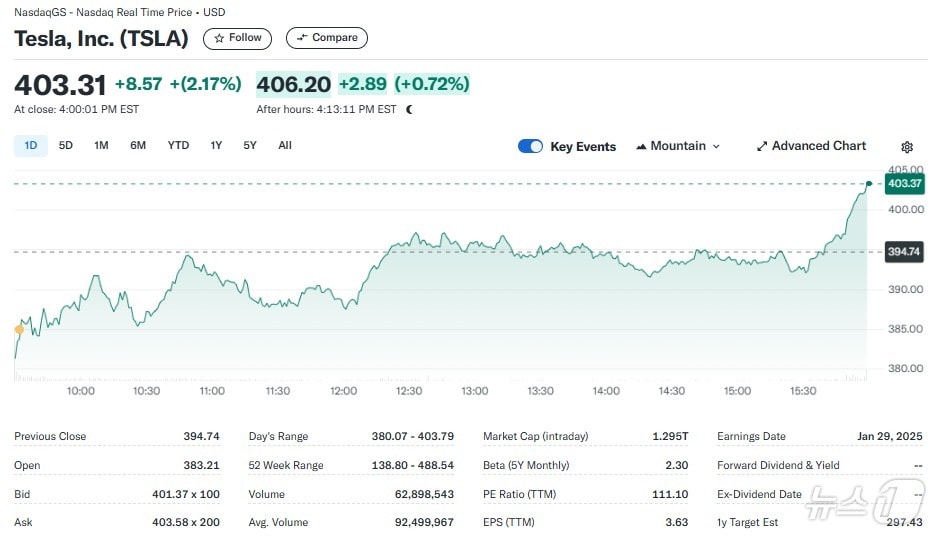Switch to the 5D time range
Image resolution: width=935 pixels, height=536 pixels.
66,146
